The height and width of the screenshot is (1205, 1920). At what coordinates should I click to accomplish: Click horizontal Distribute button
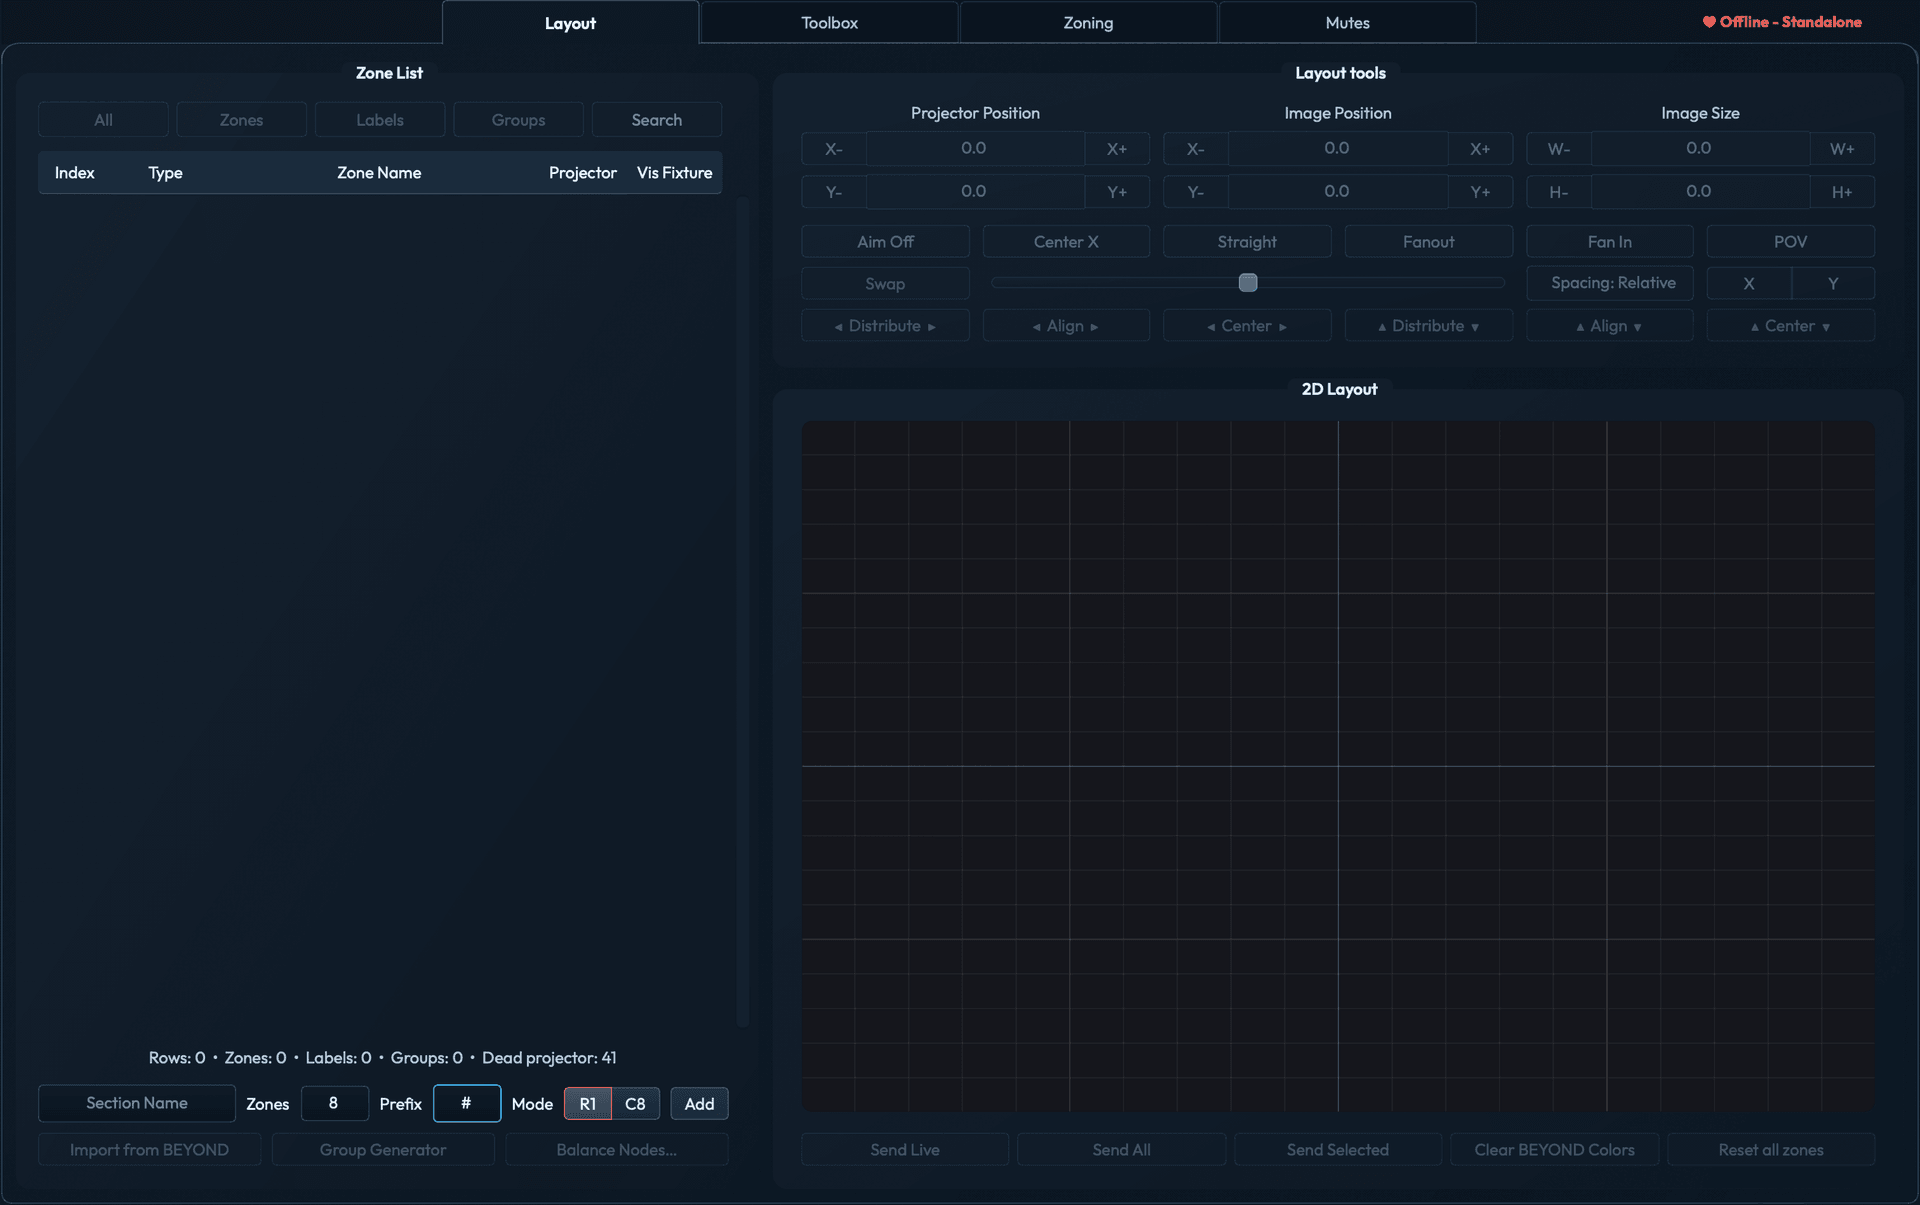tap(885, 326)
